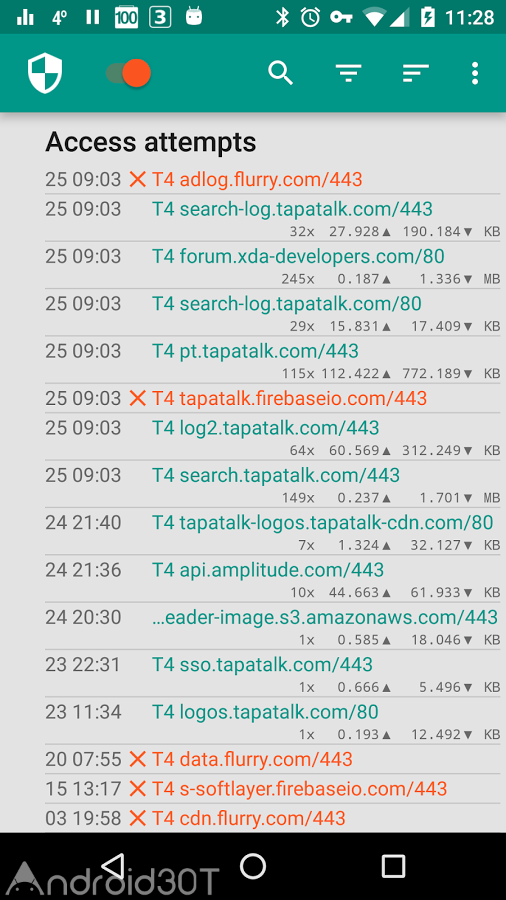Screen dimensions: 506x900
Task: Tap the blocked X icon beside adlog.flurry.com
Action: [x=137, y=180]
